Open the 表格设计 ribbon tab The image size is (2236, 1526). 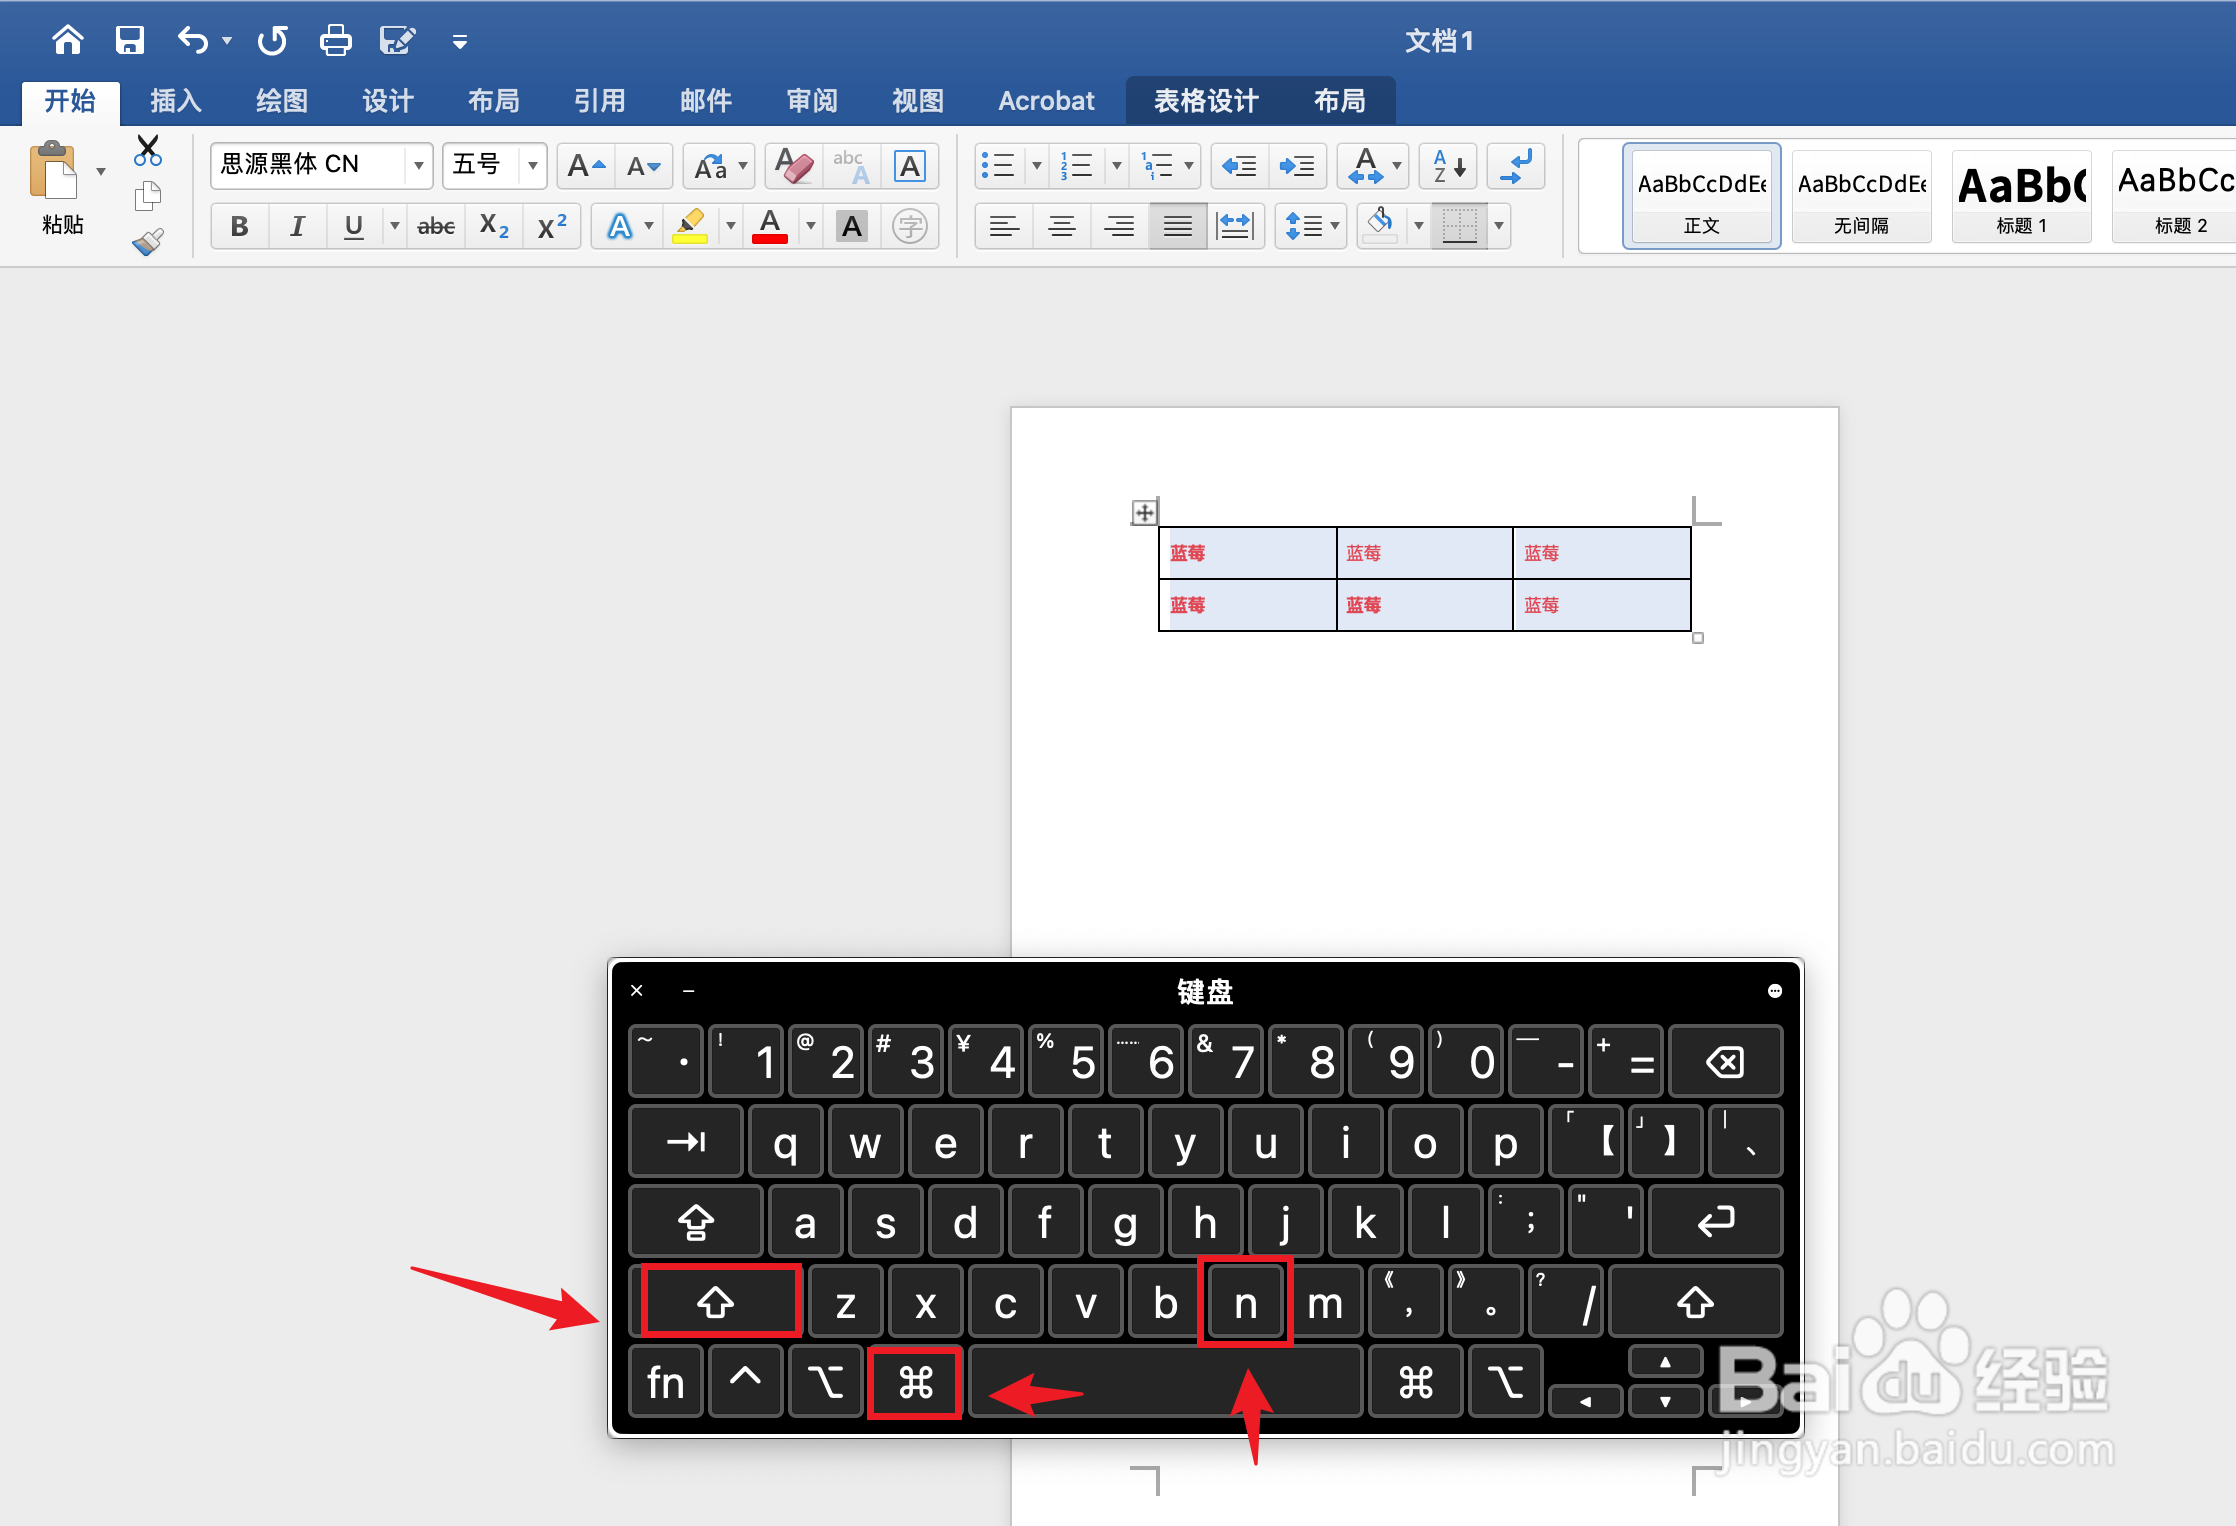(1206, 101)
